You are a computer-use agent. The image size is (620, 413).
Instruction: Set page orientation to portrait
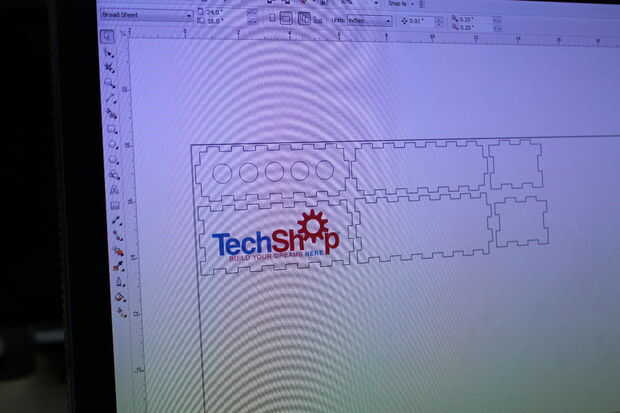coord(272,18)
